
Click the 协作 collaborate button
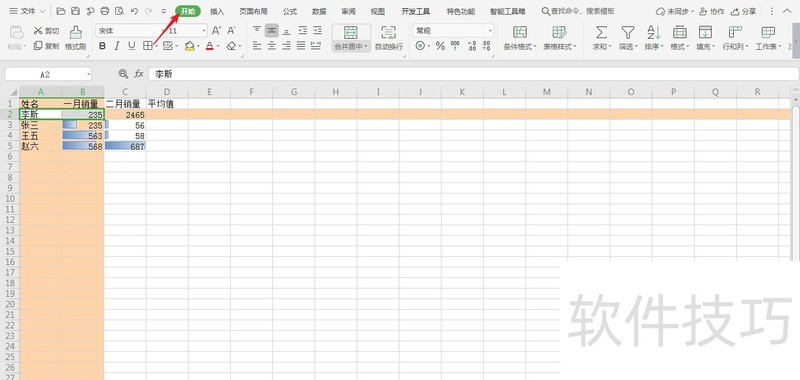click(x=711, y=11)
